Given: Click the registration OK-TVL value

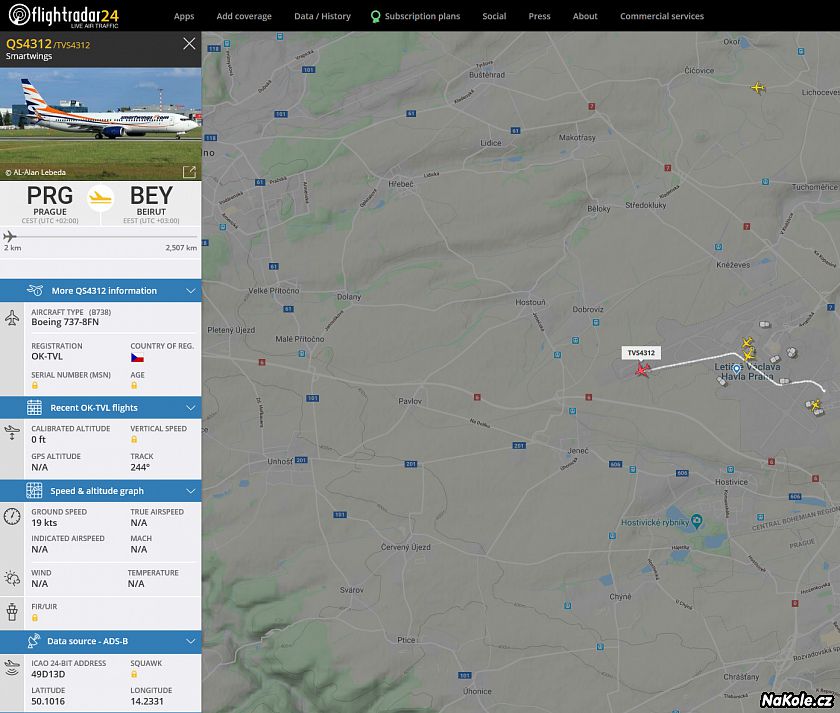Looking at the screenshot, I should click(x=47, y=356).
